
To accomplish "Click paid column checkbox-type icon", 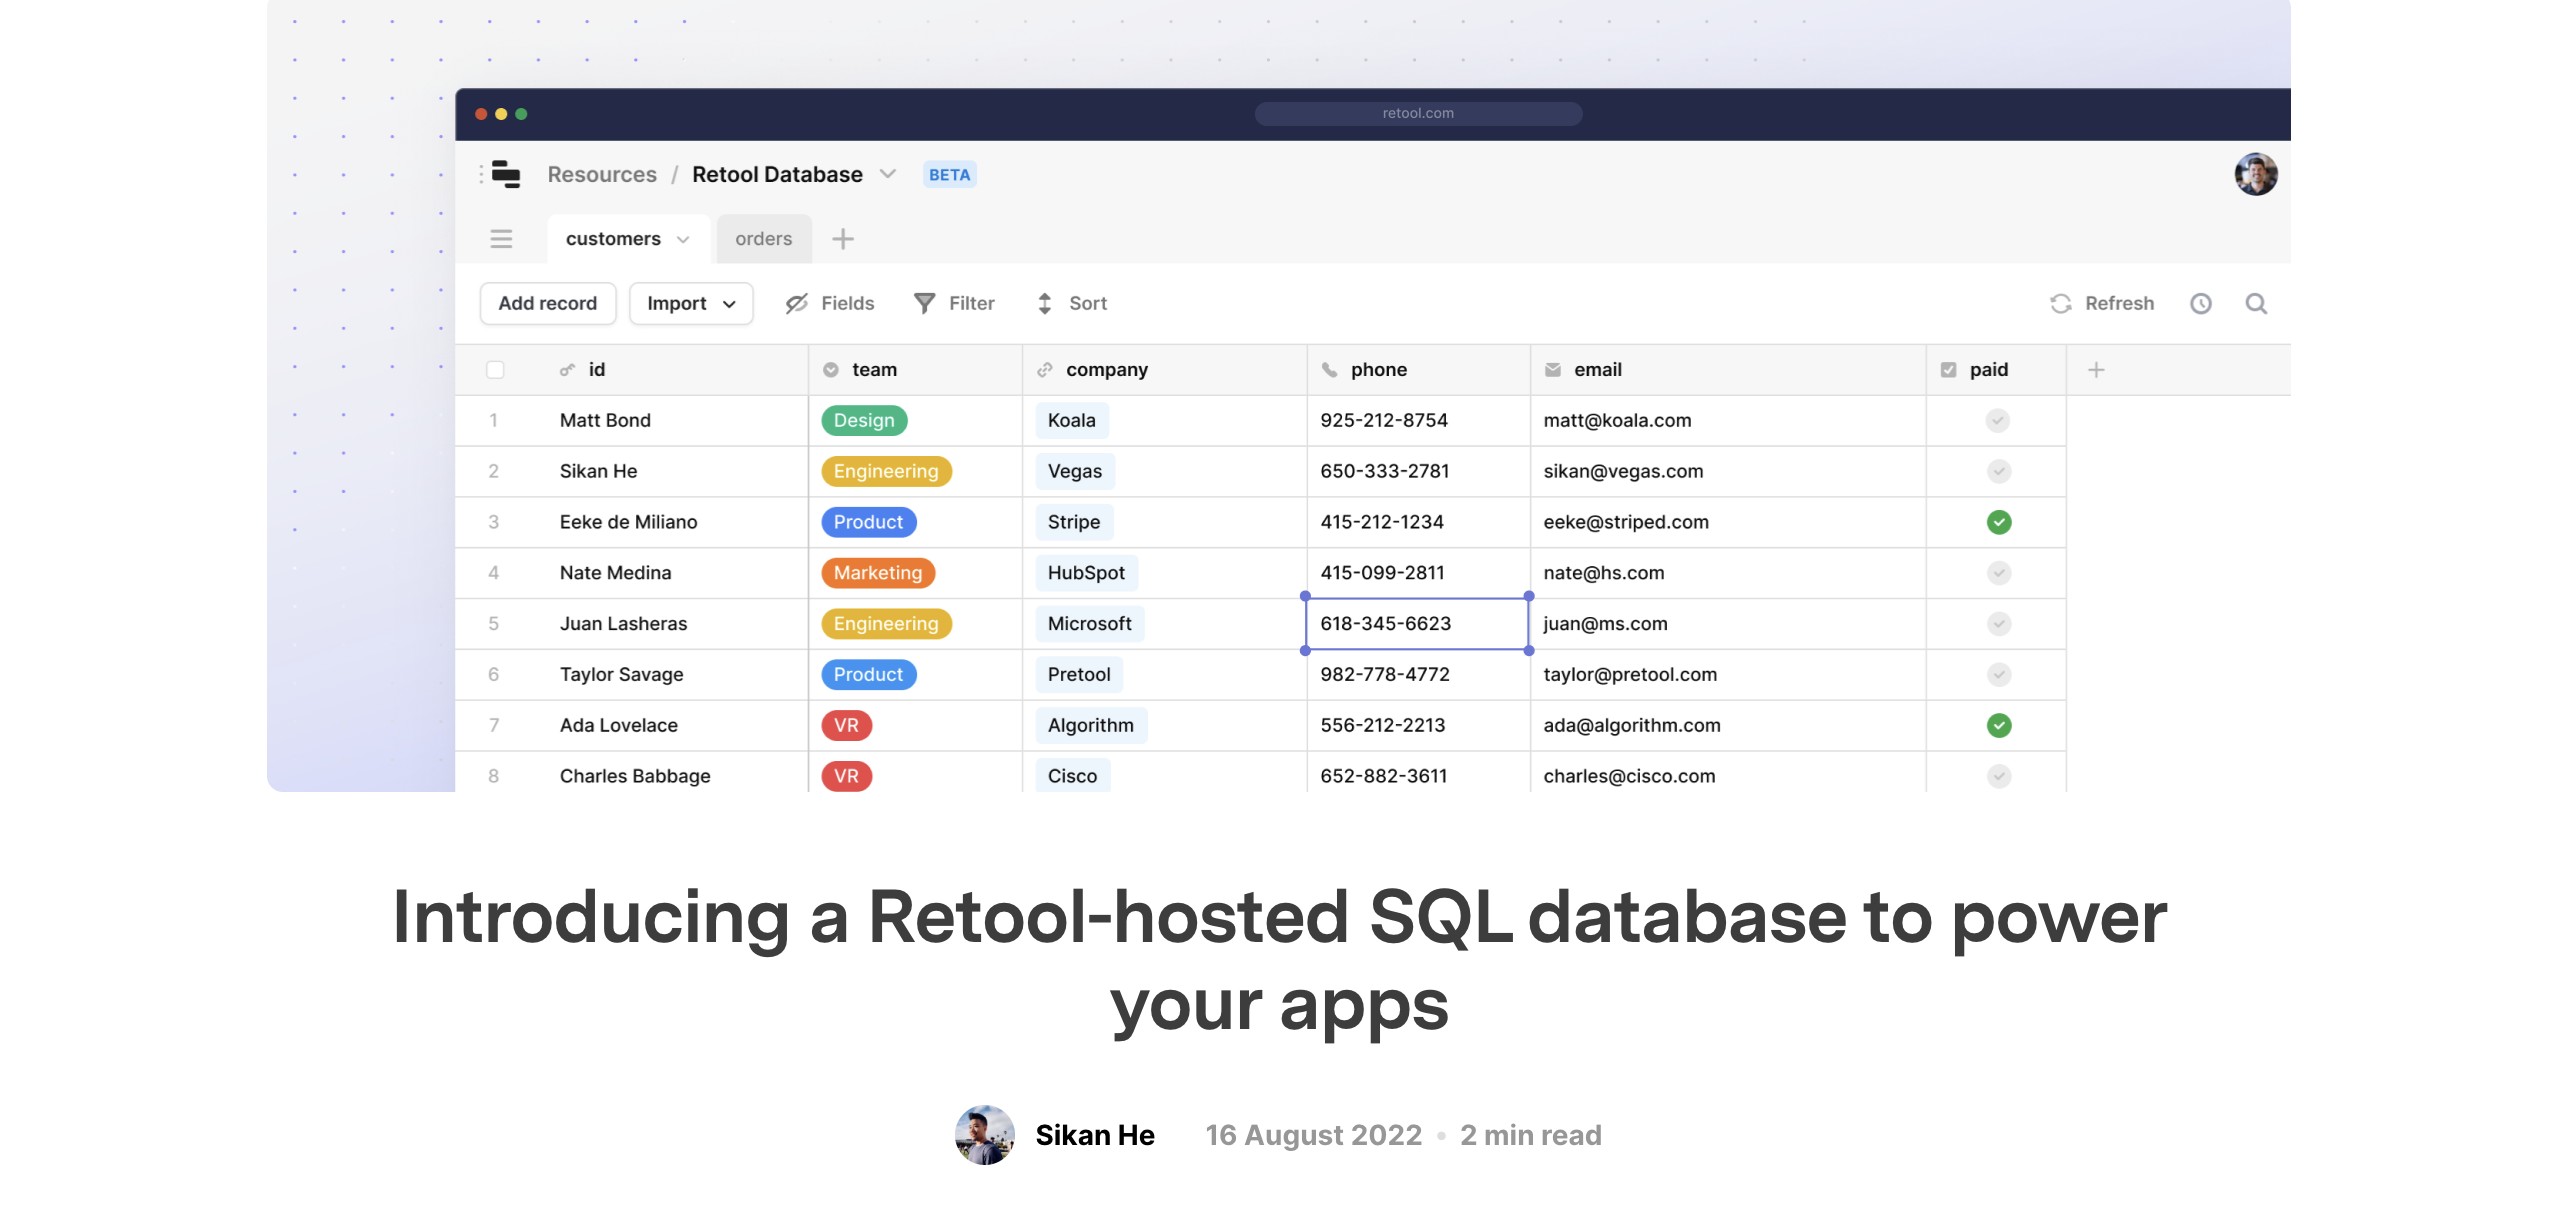I will 1948,370.
